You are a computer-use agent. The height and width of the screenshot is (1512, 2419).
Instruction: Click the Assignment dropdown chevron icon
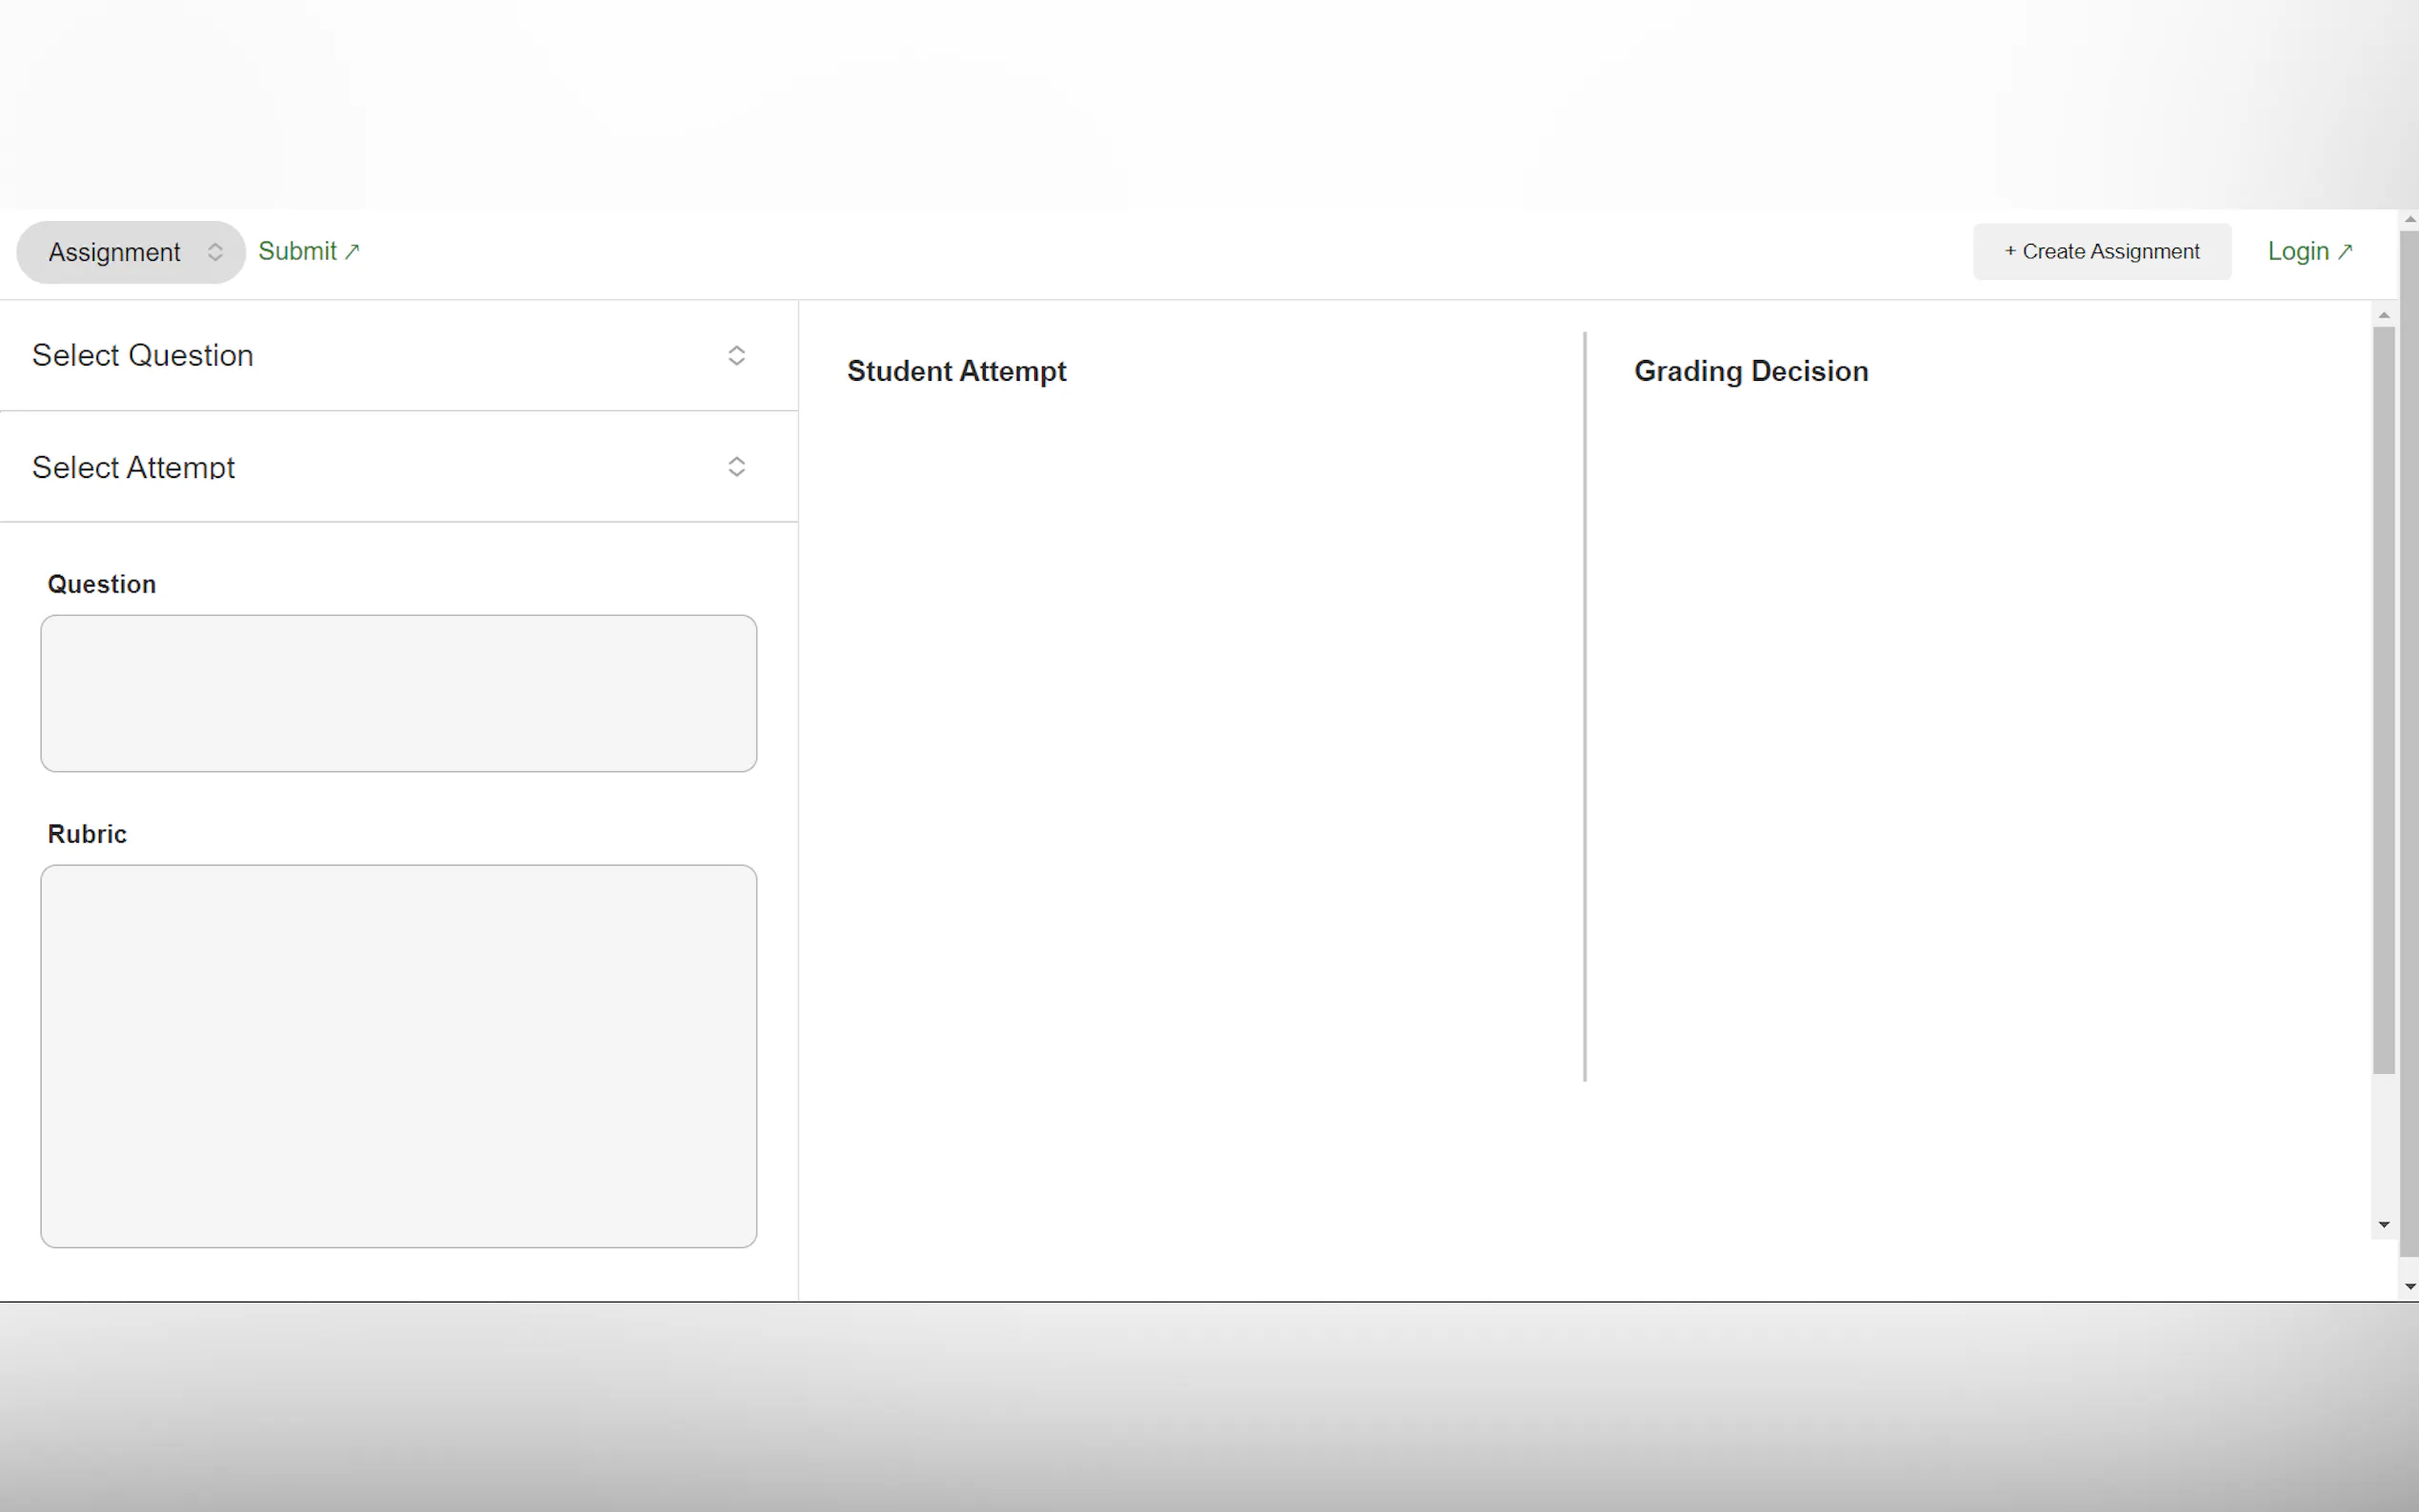[x=215, y=252]
